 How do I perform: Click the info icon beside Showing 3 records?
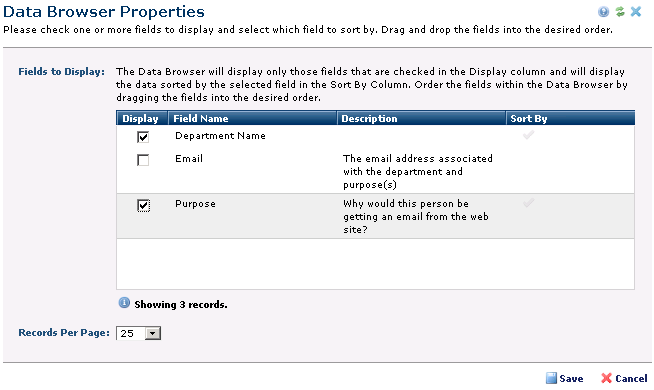124,303
